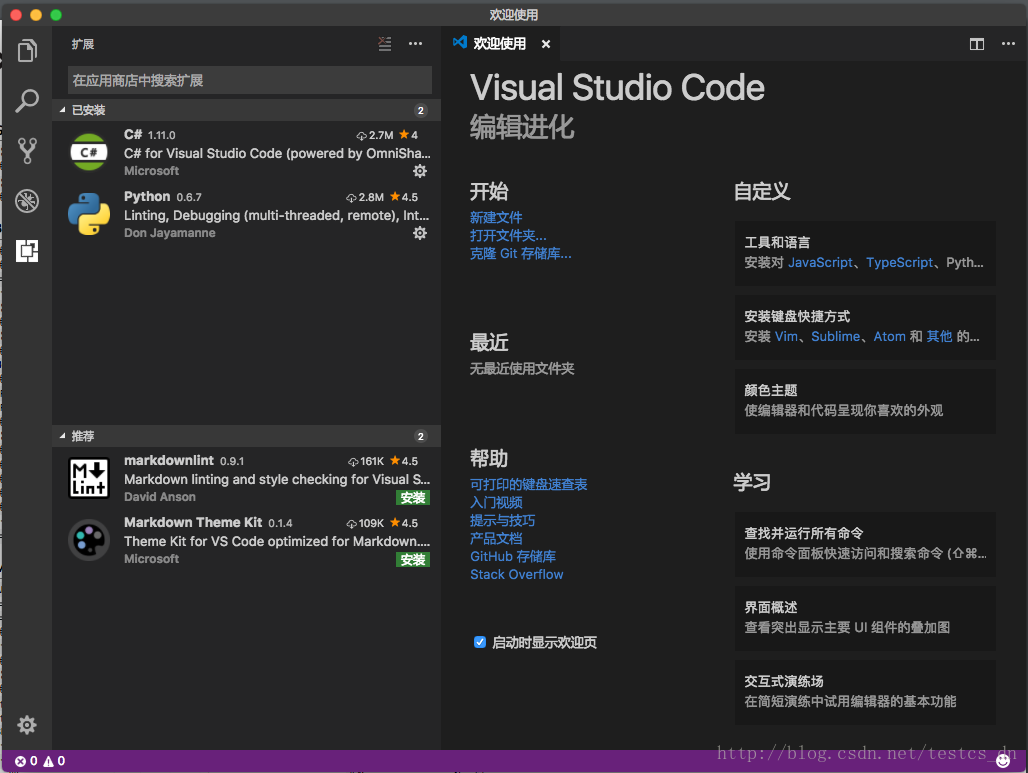1028x773 pixels.
Task: Click the 推荐 count badge
Action: pyautogui.click(x=420, y=436)
